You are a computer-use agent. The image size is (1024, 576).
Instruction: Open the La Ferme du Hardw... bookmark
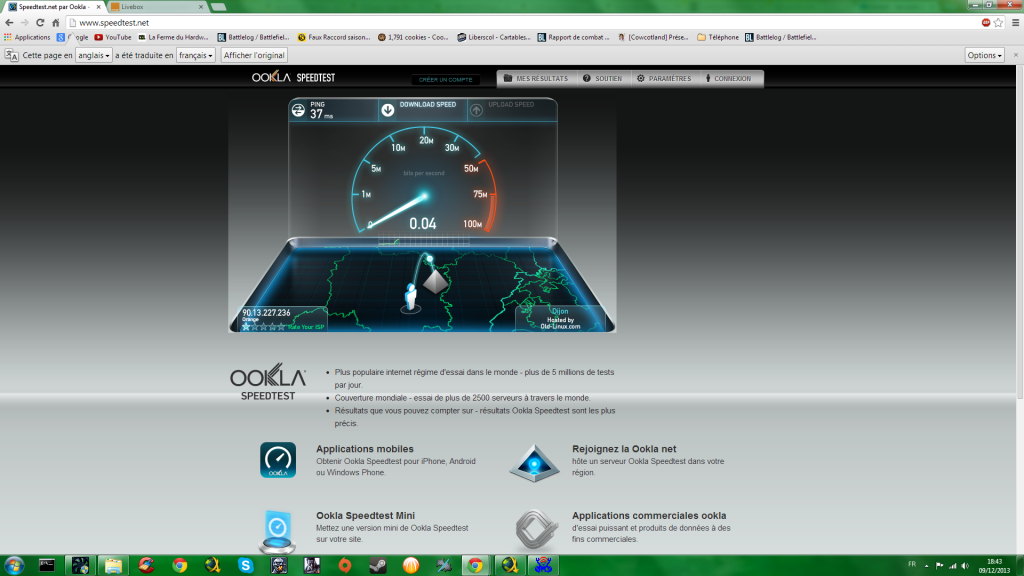pos(173,37)
